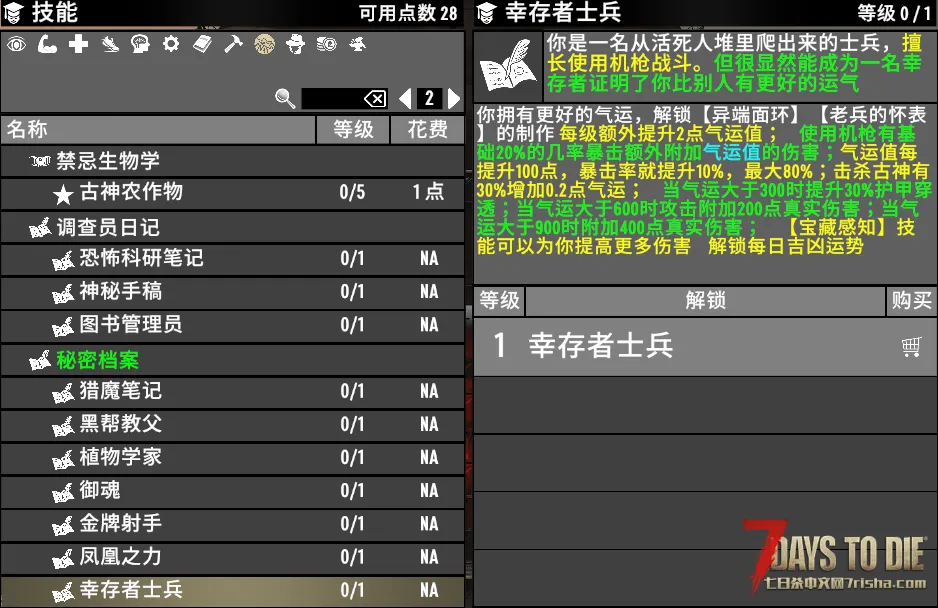This screenshot has height=608, width=938.
Task: Select the medical cross attribute icon
Action: (78, 44)
